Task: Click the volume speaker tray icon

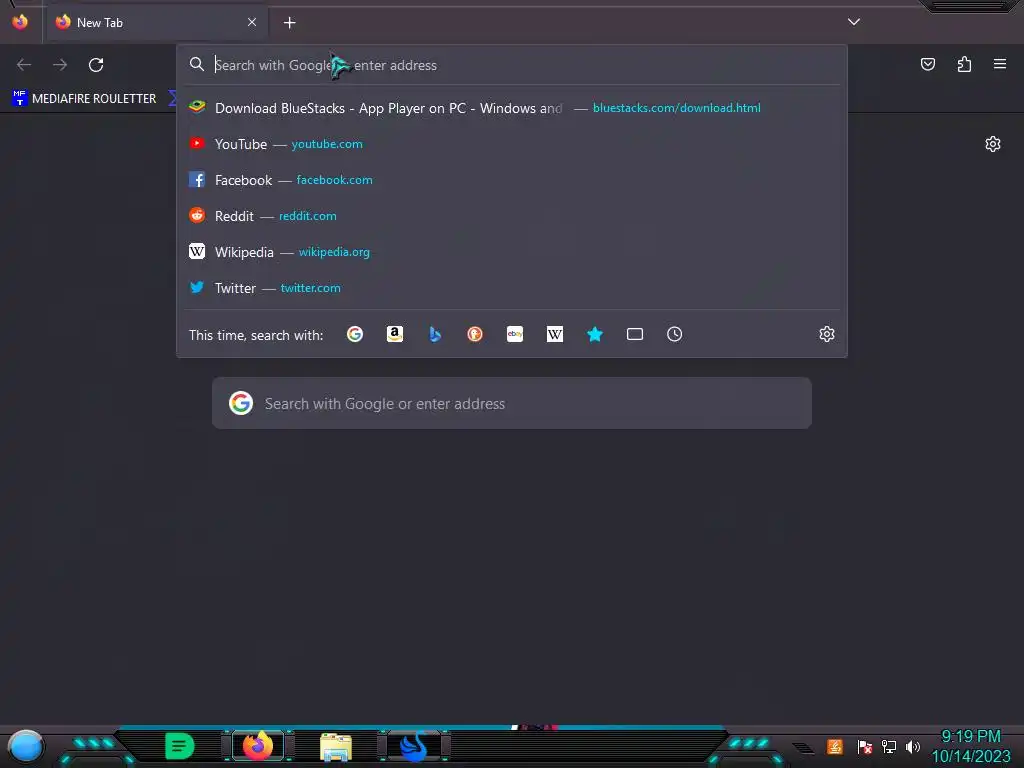Action: pyautogui.click(x=913, y=746)
